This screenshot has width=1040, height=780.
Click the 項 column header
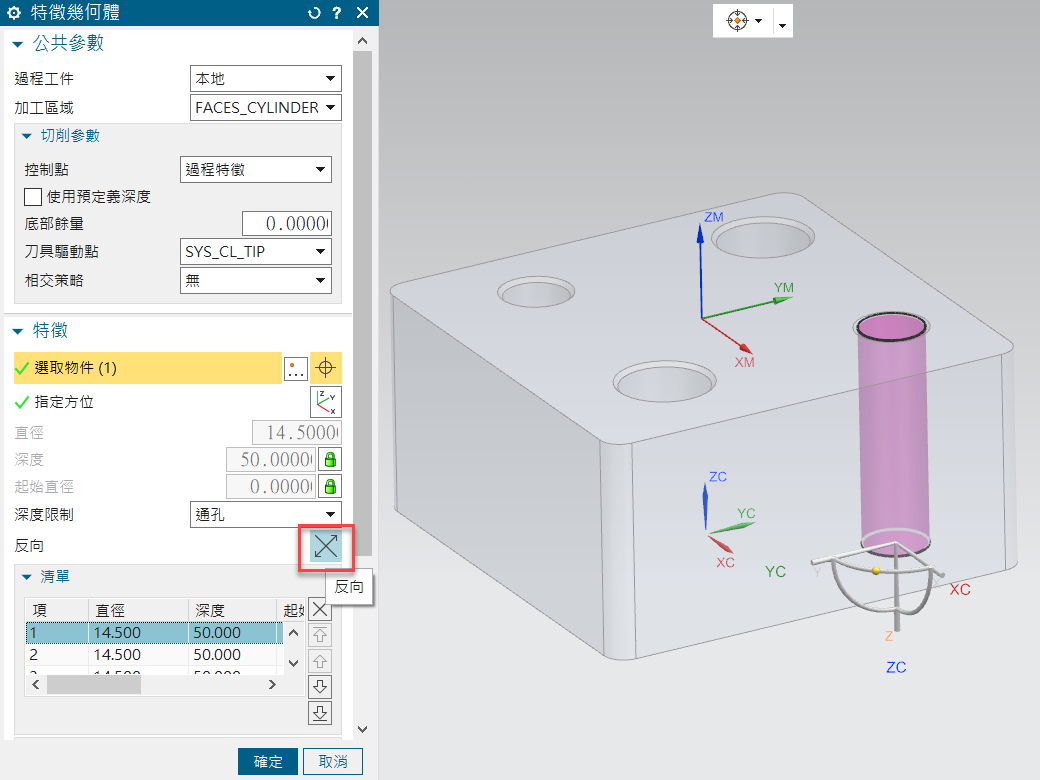click(57, 610)
